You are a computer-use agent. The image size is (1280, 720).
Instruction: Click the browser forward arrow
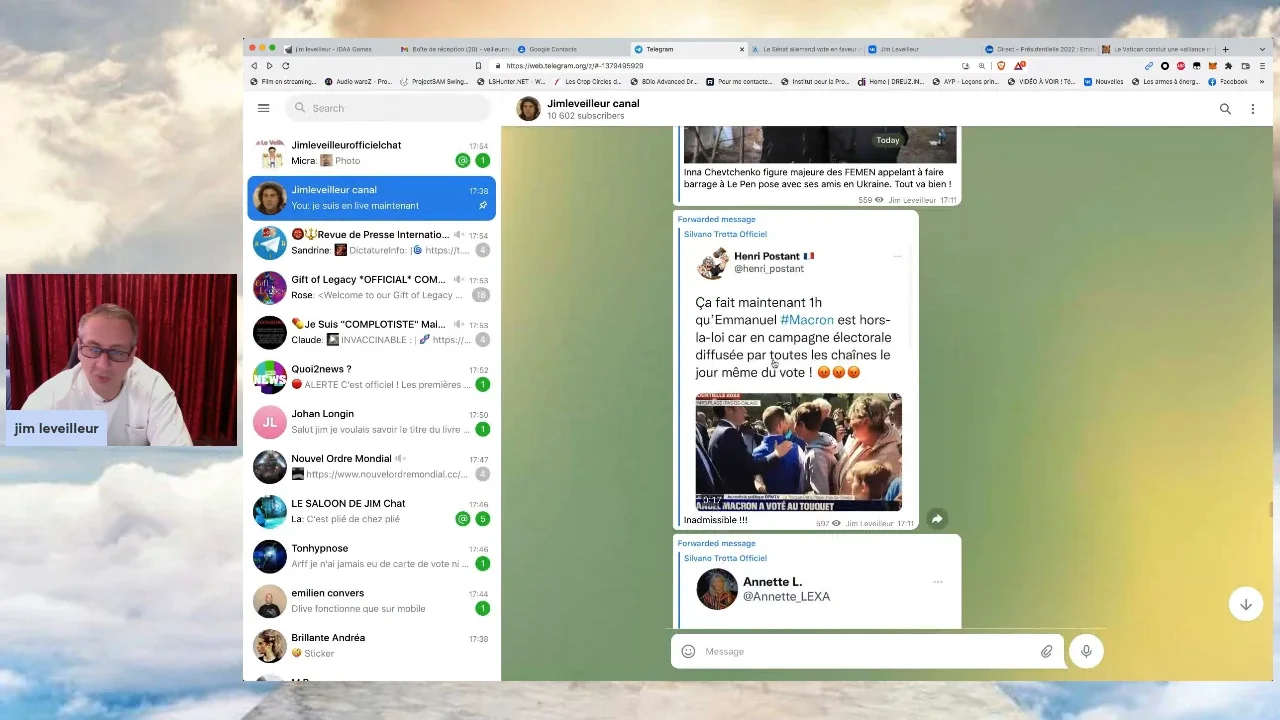click(x=269, y=66)
